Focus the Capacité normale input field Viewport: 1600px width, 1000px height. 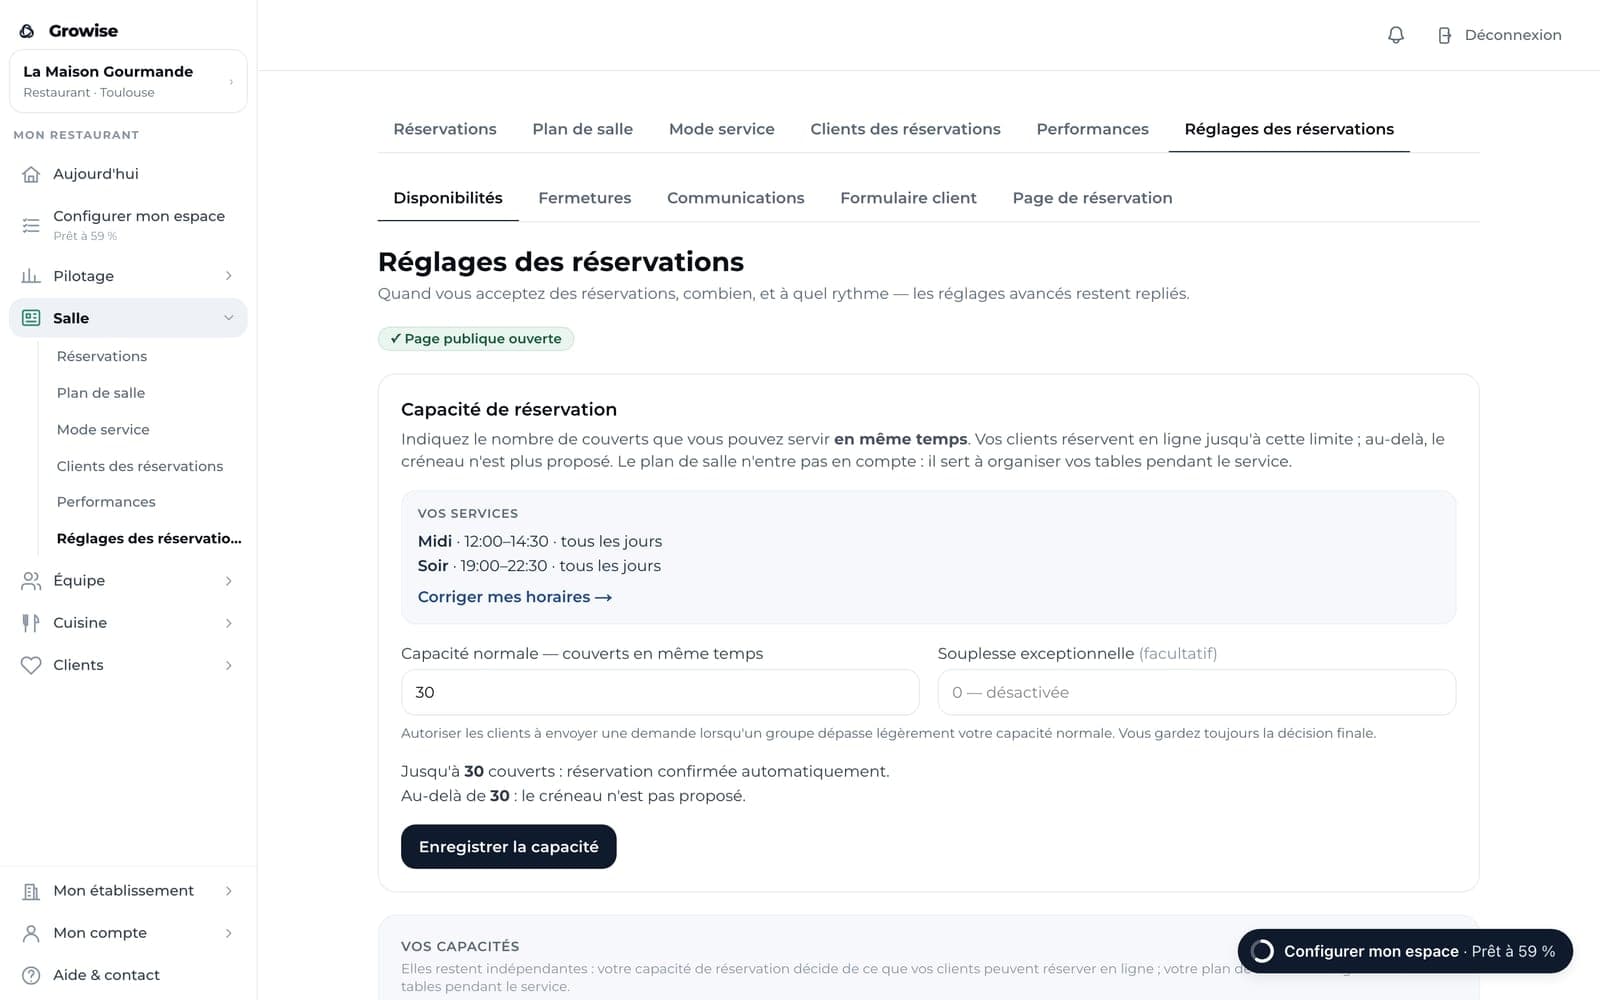(x=660, y=692)
